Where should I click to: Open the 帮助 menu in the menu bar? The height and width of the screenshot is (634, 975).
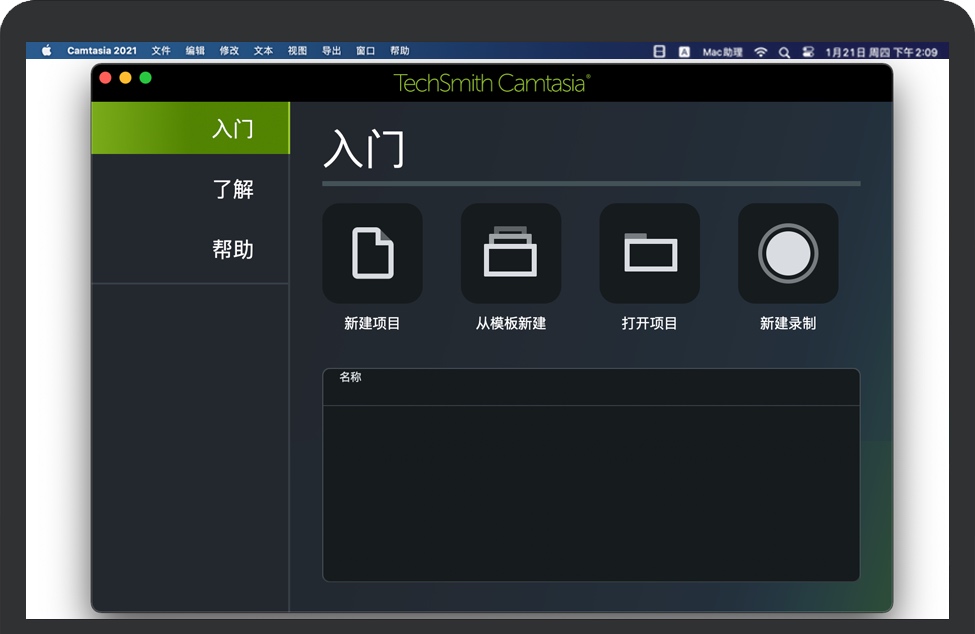click(x=400, y=51)
